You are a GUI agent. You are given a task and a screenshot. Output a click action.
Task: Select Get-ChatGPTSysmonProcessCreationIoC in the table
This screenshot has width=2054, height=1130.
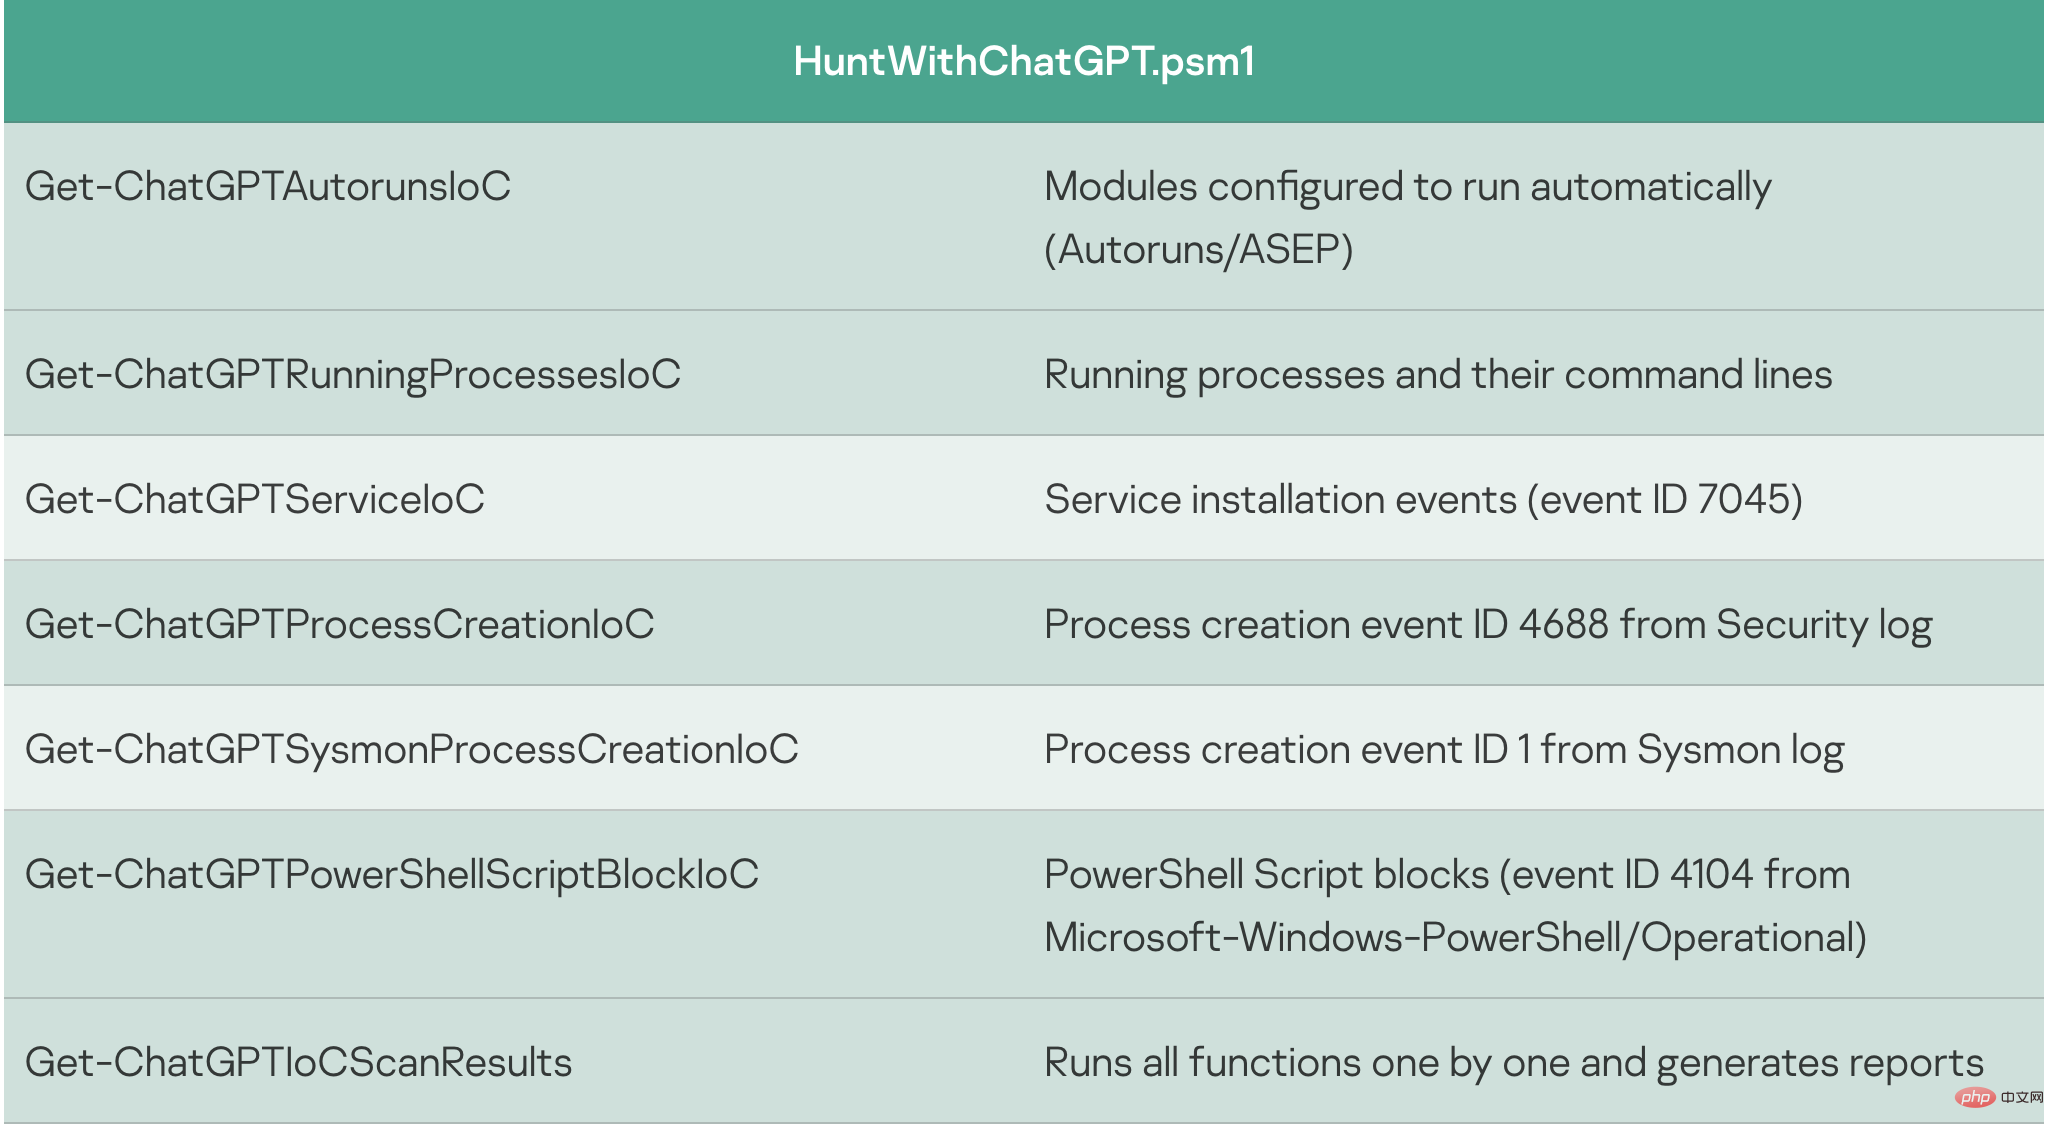(x=412, y=749)
